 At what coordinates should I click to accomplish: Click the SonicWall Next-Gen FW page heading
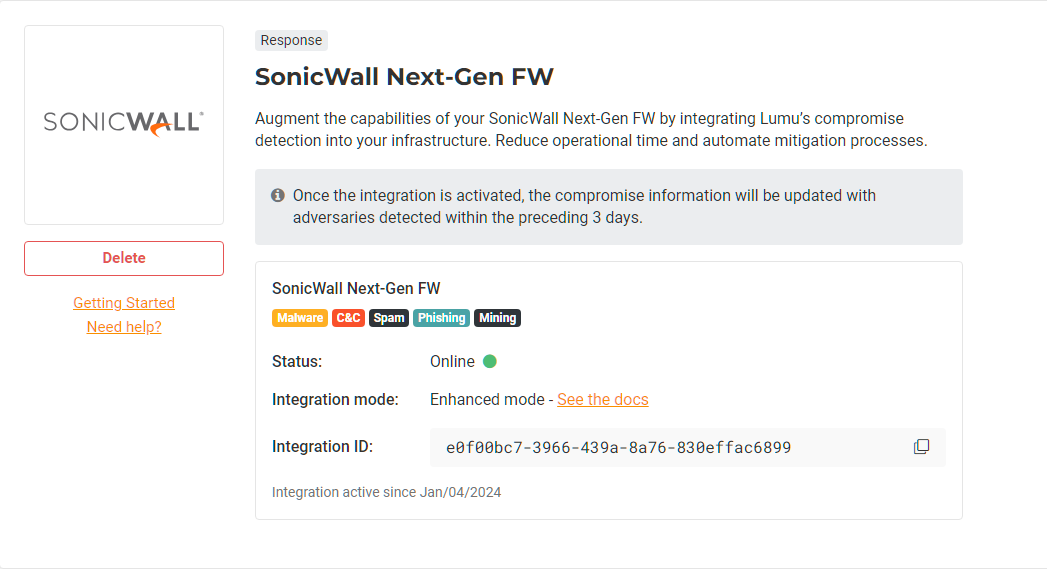tap(404, 77)
